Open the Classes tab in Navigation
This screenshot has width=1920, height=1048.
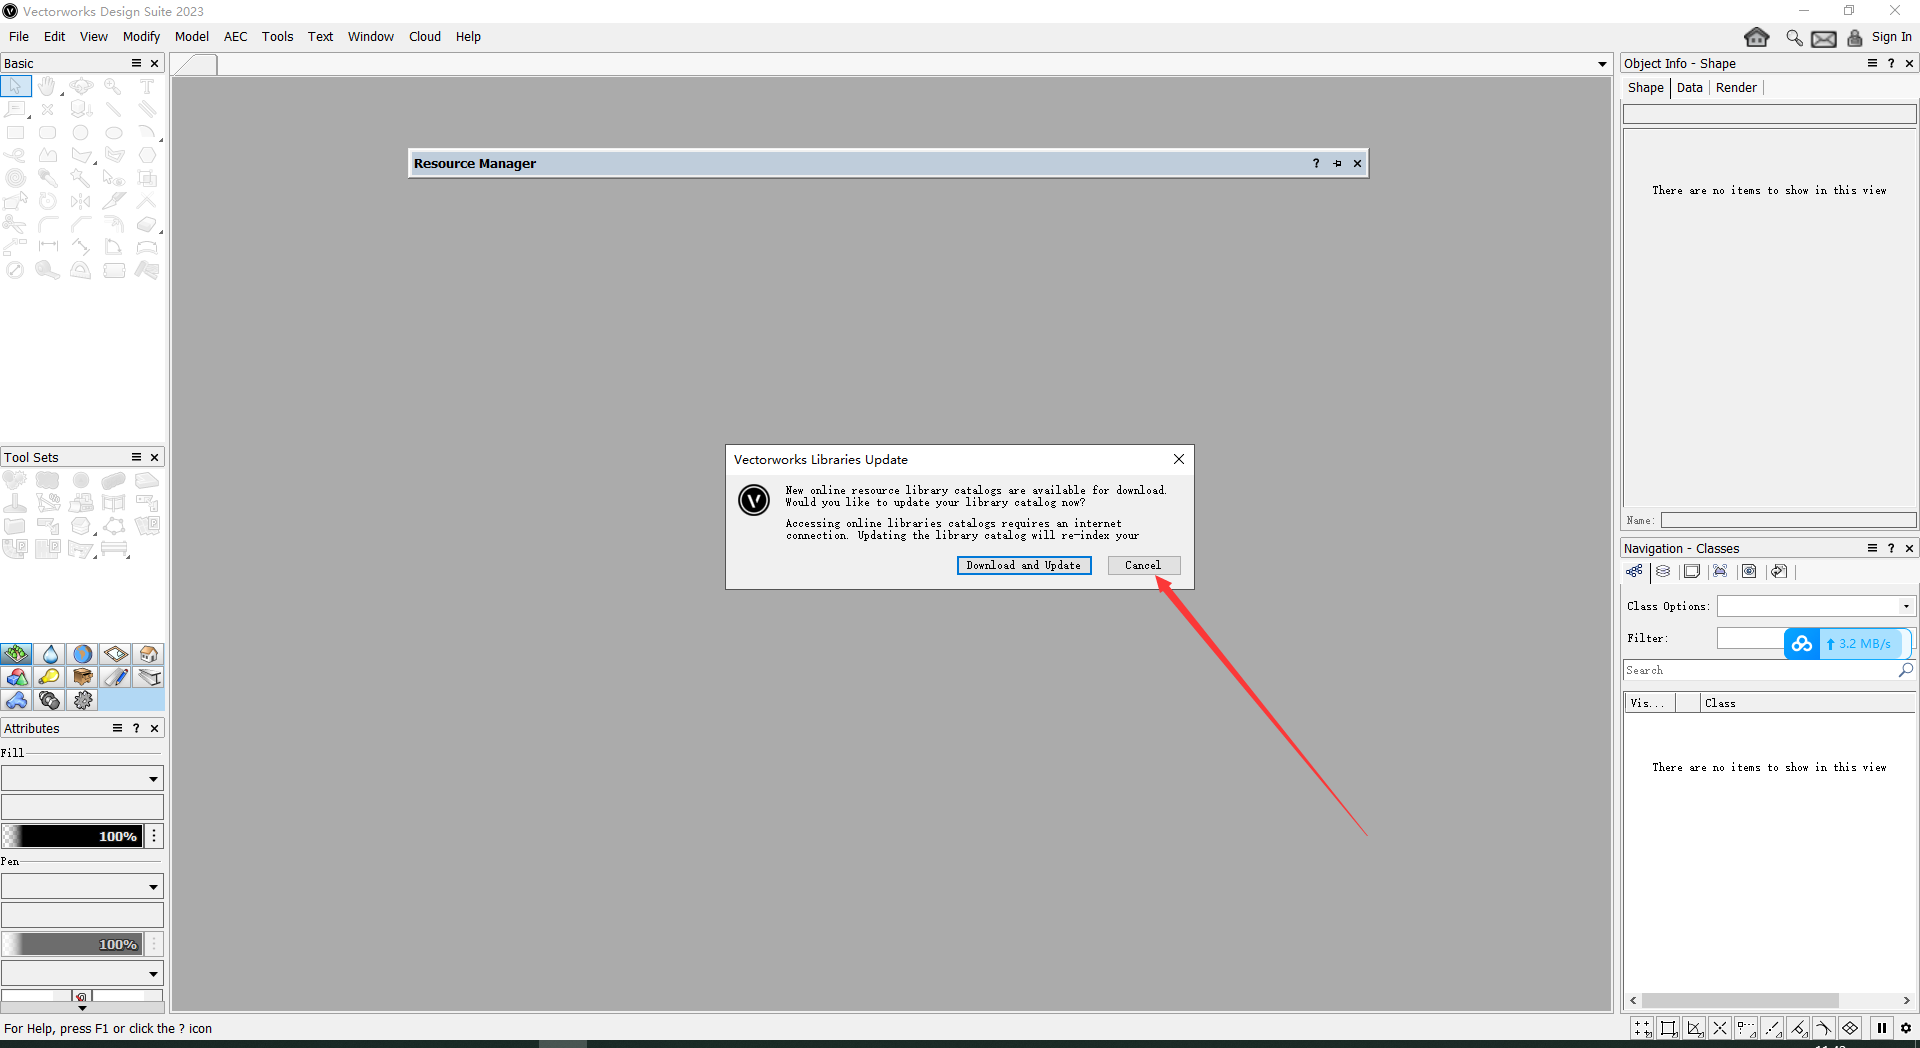pos(1634,572)
